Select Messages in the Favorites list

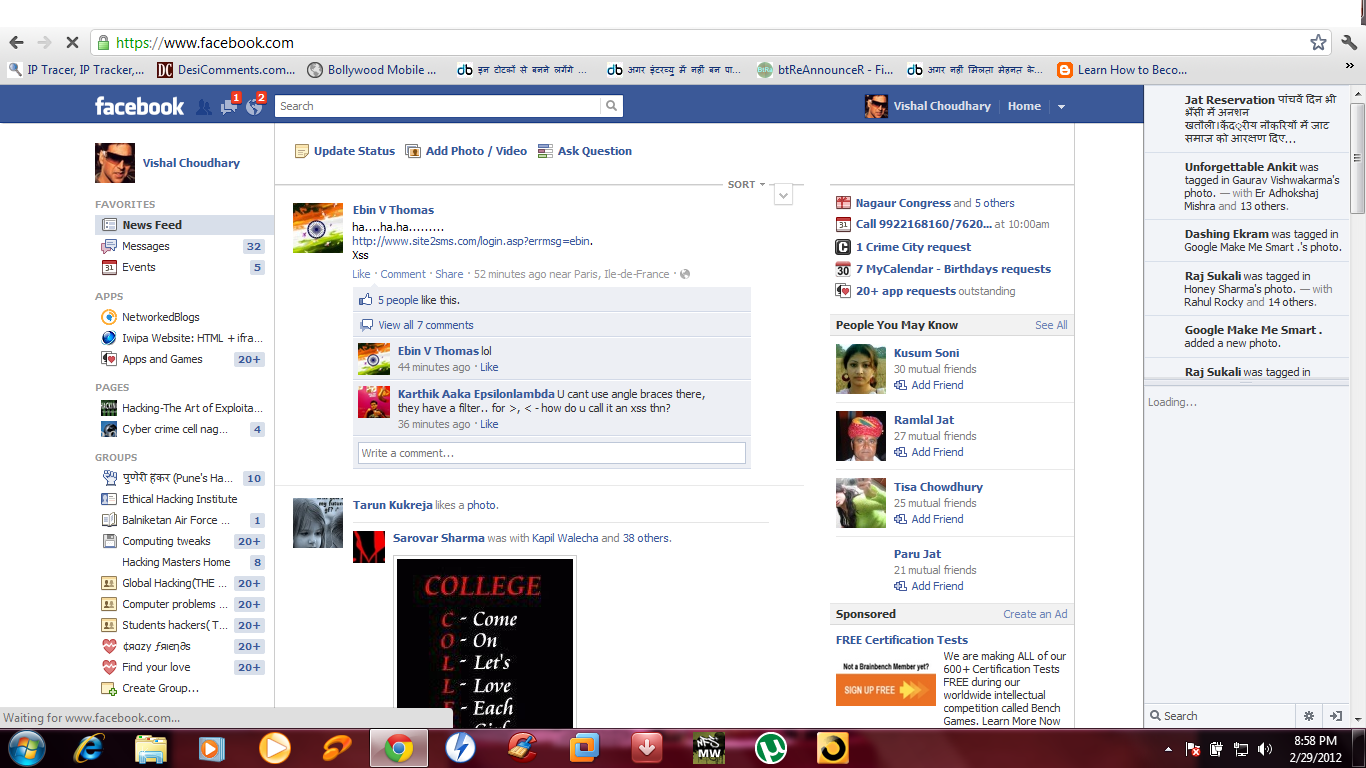click(x=145, y=246)
